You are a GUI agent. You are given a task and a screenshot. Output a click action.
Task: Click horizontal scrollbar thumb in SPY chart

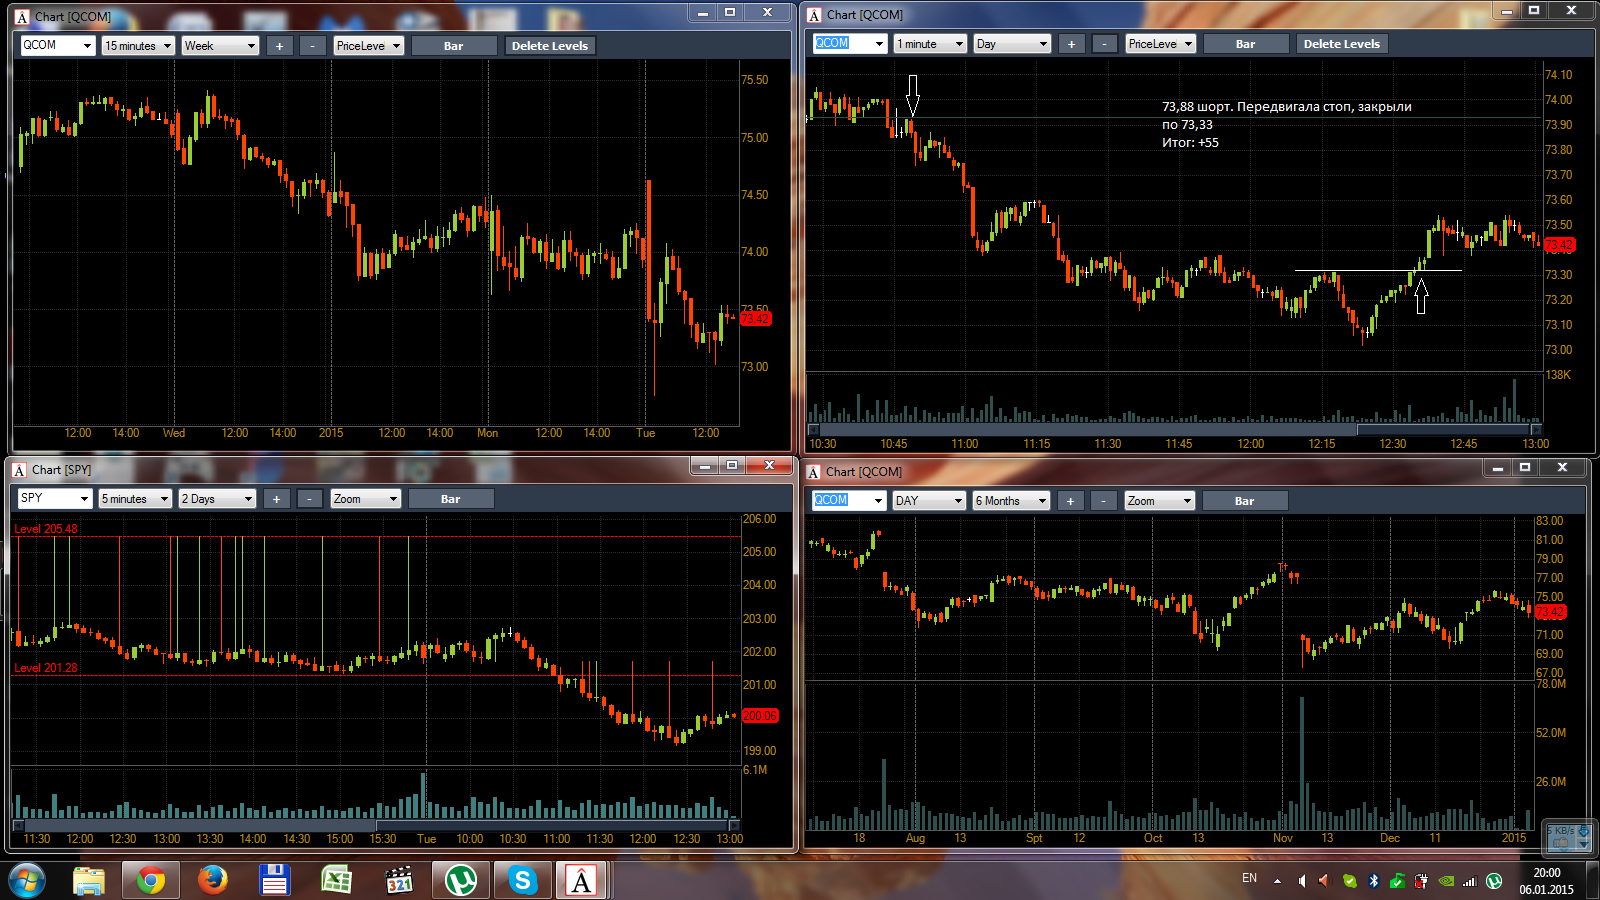click(x=552, y=826)
